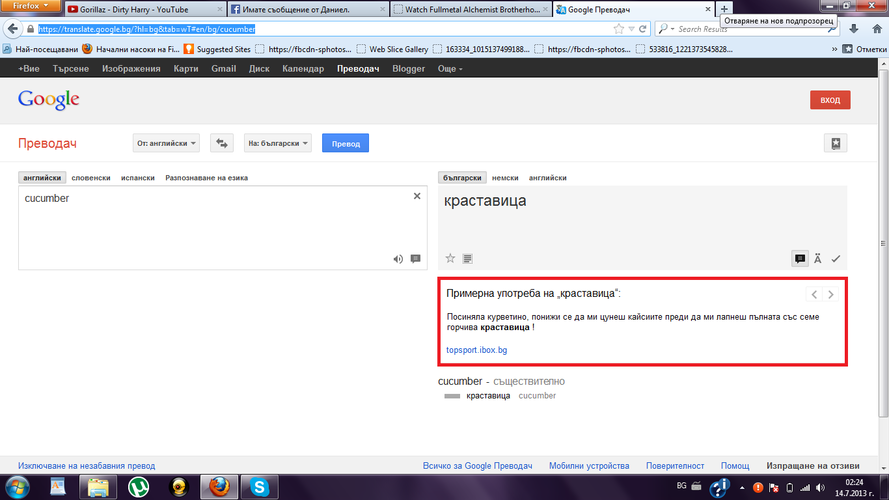Open the От: английски source language dropdown
The width and height of the screenshot is (889, 500).
click(x=166, y=143)
